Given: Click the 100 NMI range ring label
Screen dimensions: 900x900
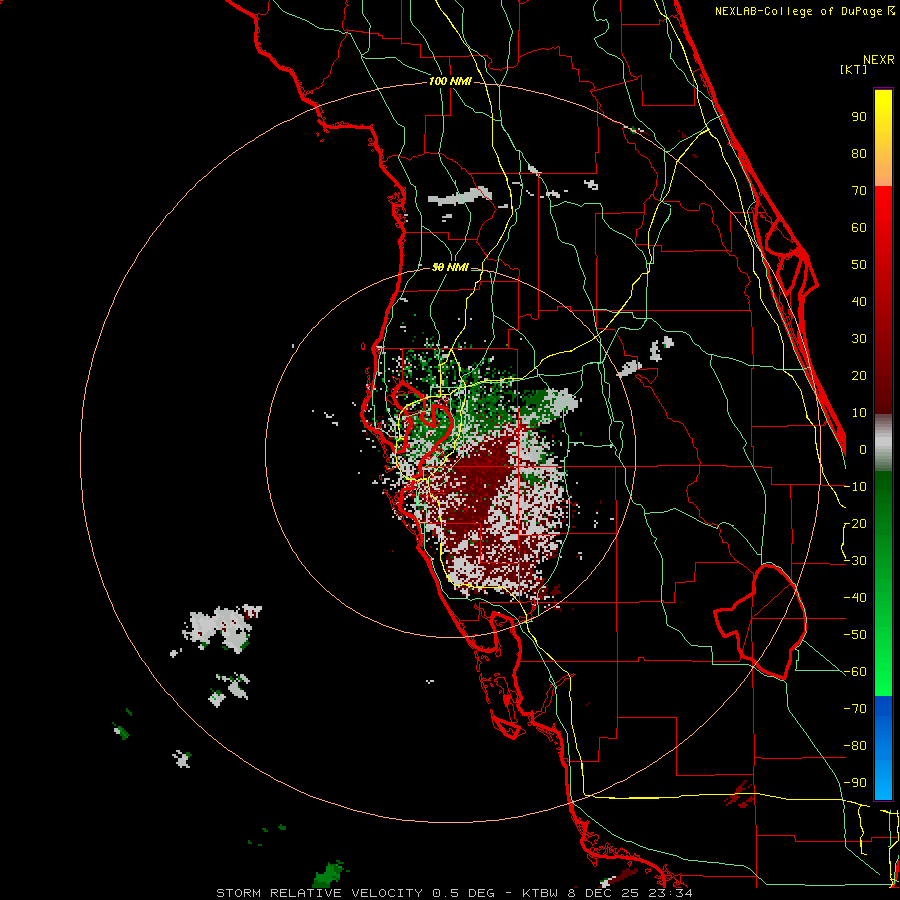Looking at the screenshot, I should [450, 82].
